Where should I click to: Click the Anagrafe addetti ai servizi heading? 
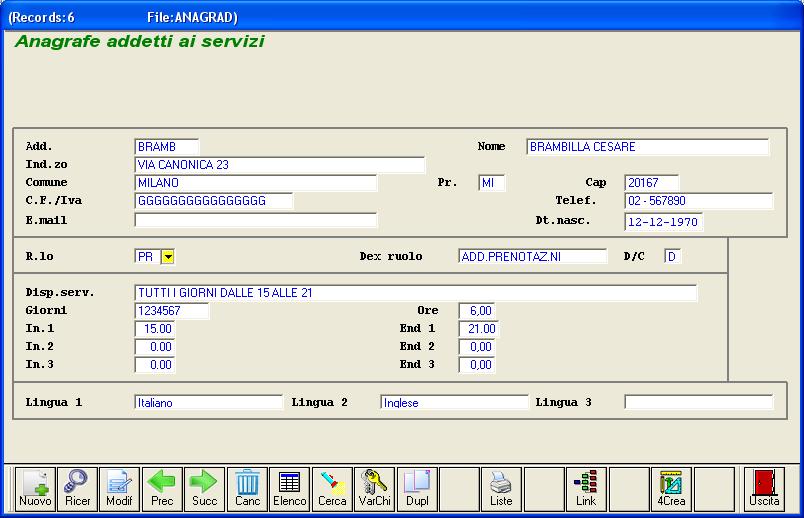pos(139,41)
